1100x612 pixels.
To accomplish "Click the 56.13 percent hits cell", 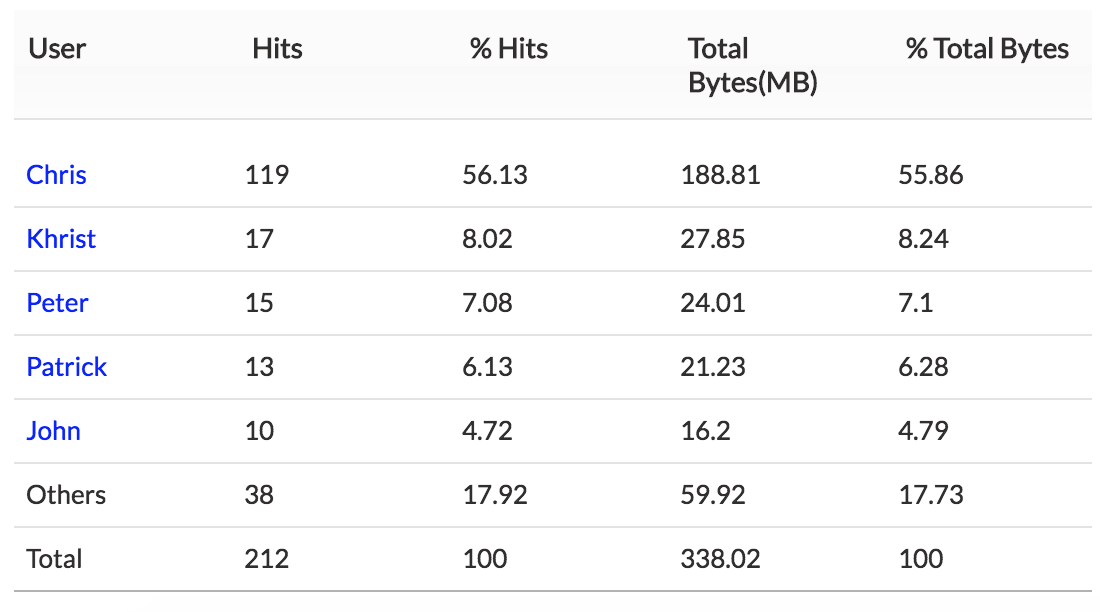I will click(495, 175).
